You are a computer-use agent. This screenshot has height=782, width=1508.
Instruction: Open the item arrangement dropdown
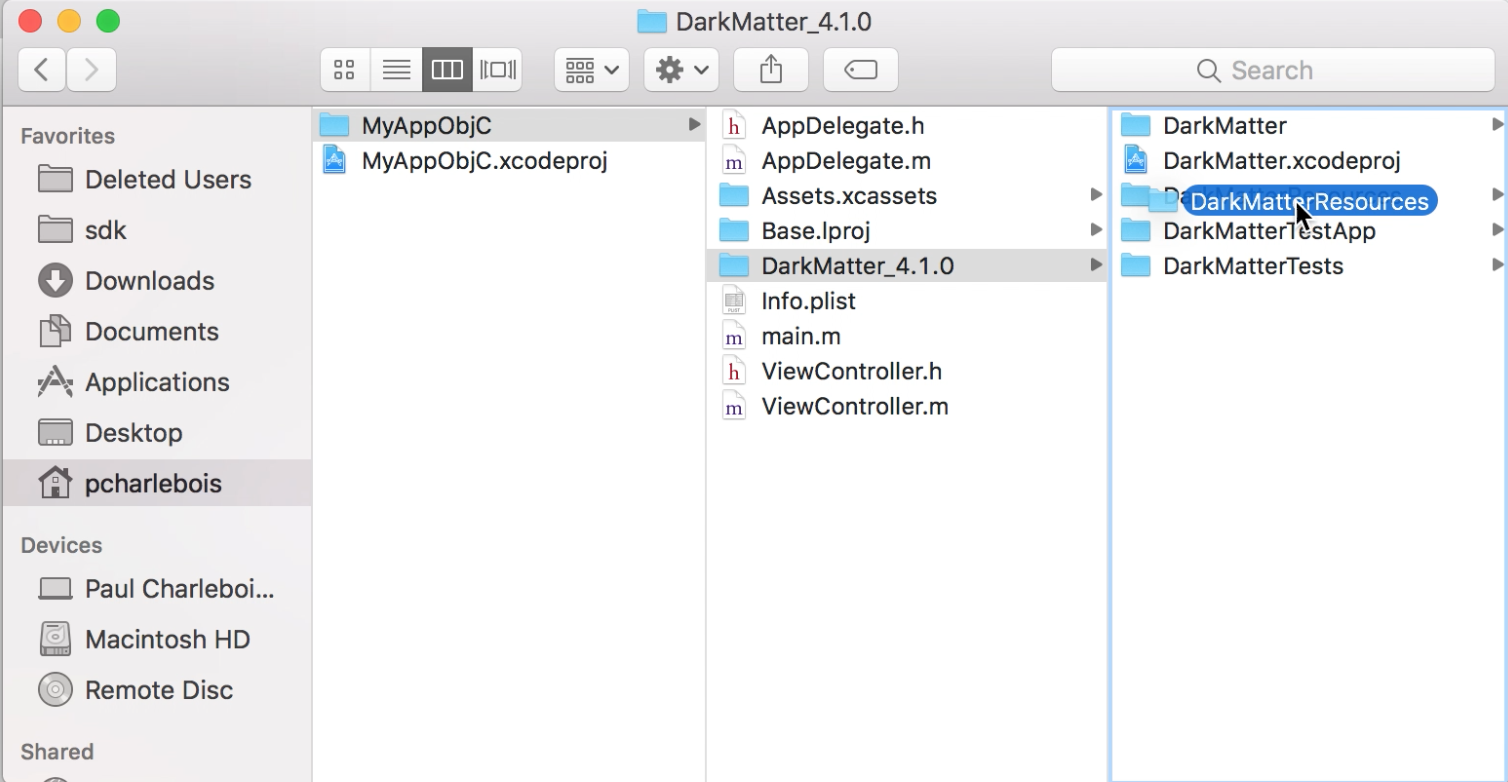pyautogui.click(x=591, y=69)
